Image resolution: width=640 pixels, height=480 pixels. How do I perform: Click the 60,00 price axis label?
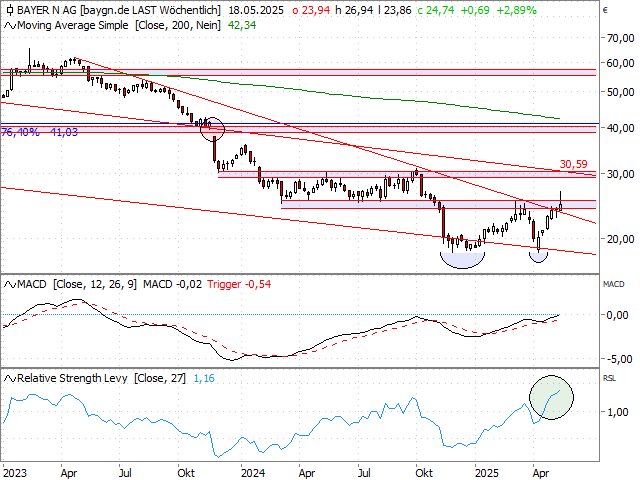[x=621, y=63]
